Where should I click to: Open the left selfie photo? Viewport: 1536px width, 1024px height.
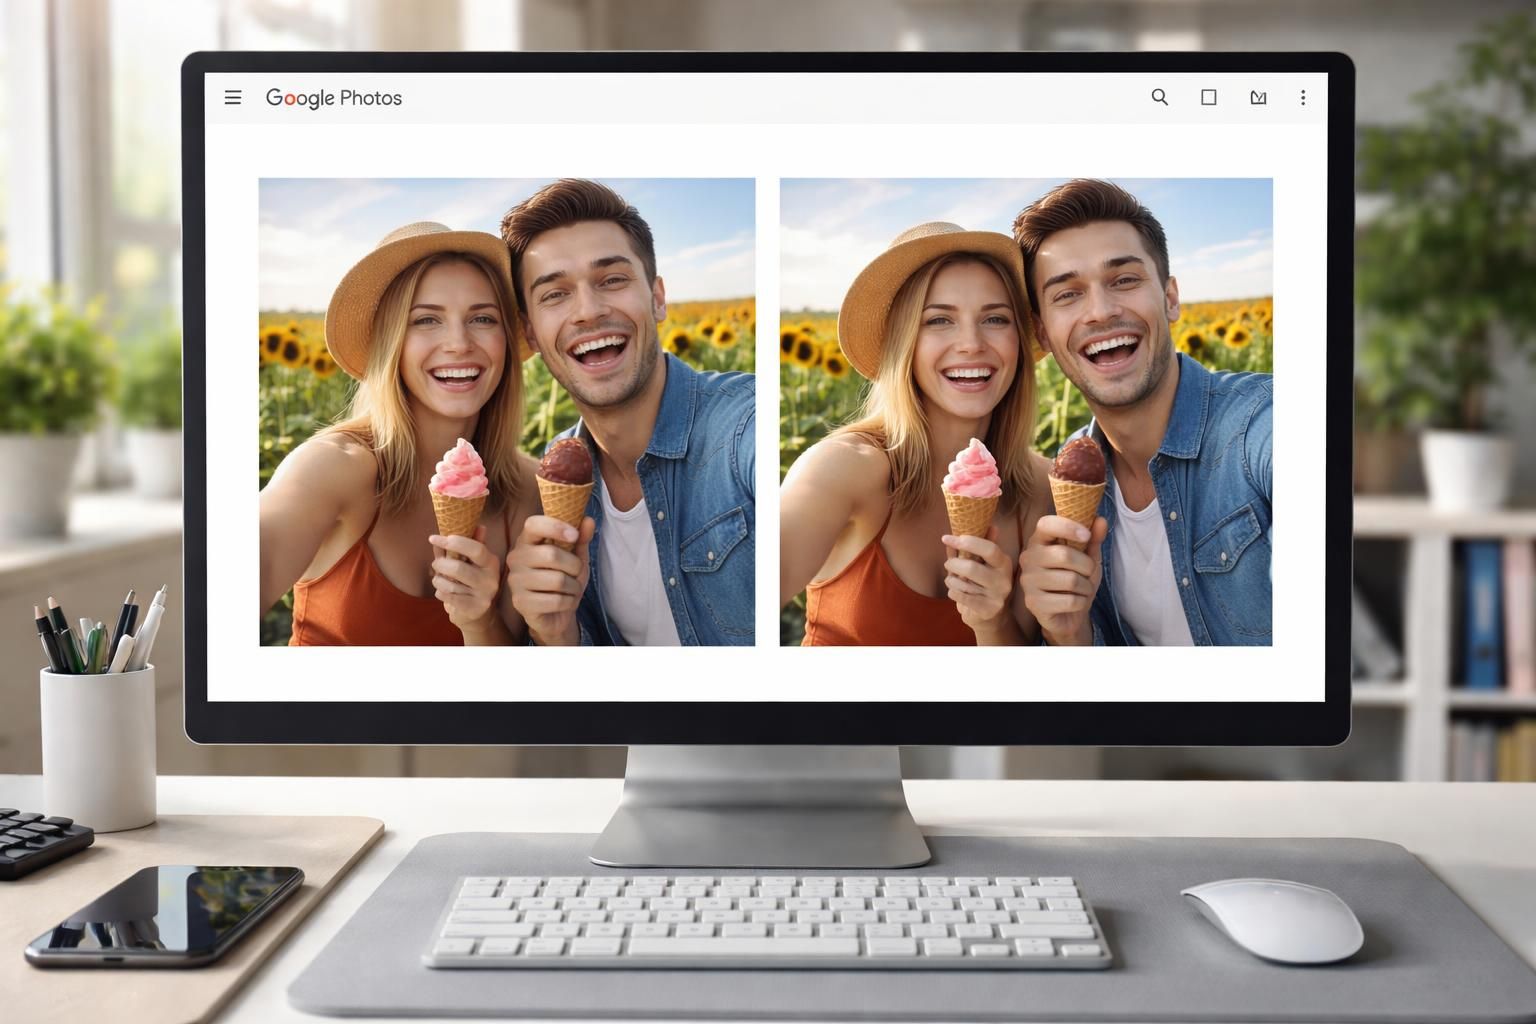click(507, 412)
